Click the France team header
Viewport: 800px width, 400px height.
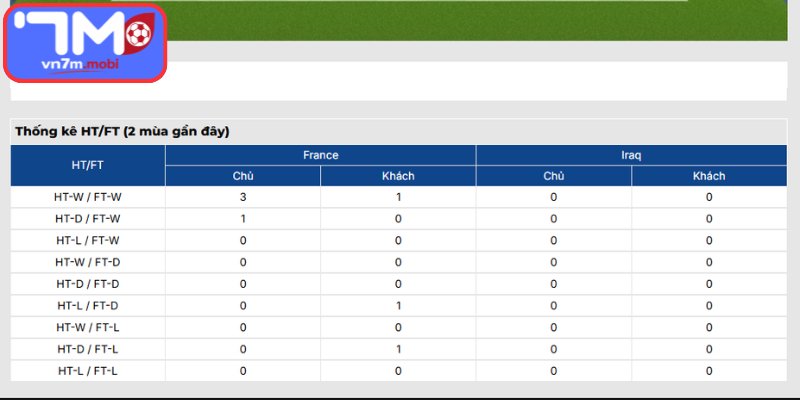(320, 155)
